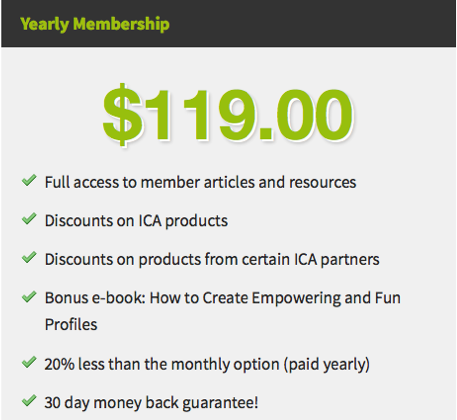
Task: Click text about discounts from certain ICA partners
Action: [x=212, y=259]
